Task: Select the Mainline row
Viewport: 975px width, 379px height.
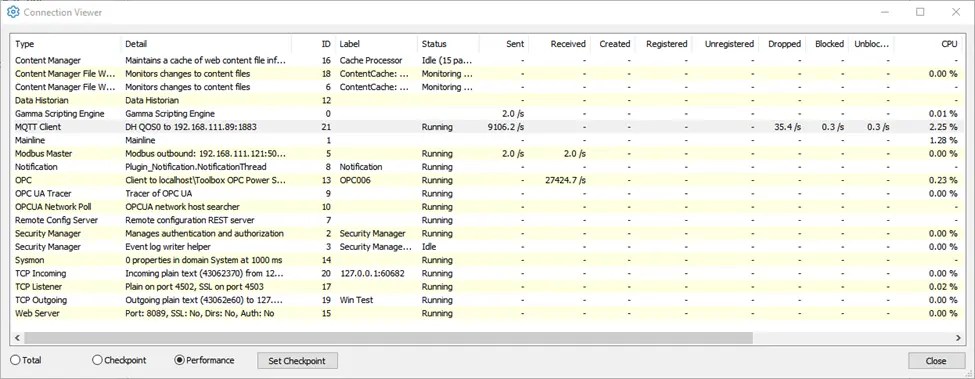Action: pos(488,140)
